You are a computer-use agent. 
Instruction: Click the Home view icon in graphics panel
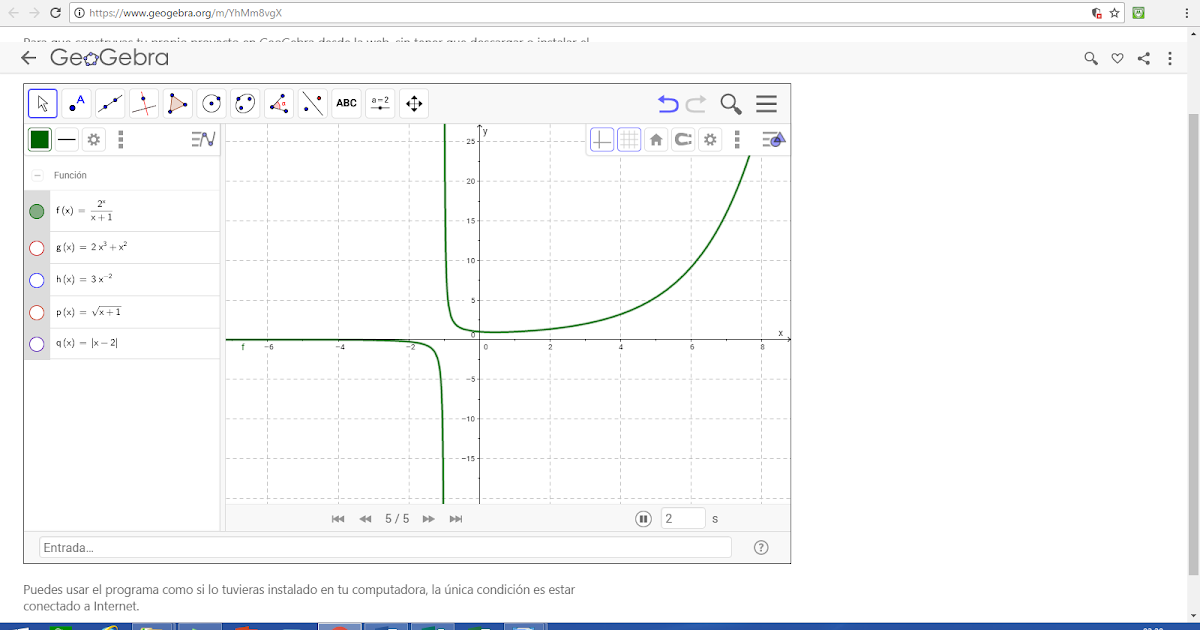pyautogui.click(x=656, y=139)
